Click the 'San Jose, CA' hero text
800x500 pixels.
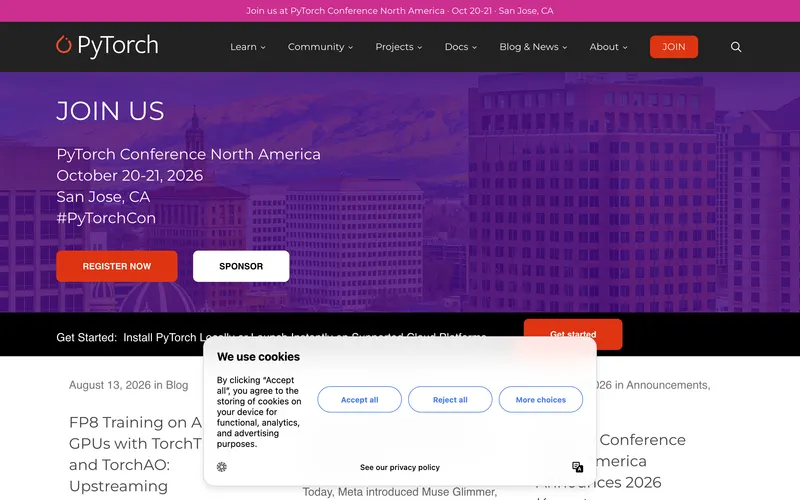103,196
